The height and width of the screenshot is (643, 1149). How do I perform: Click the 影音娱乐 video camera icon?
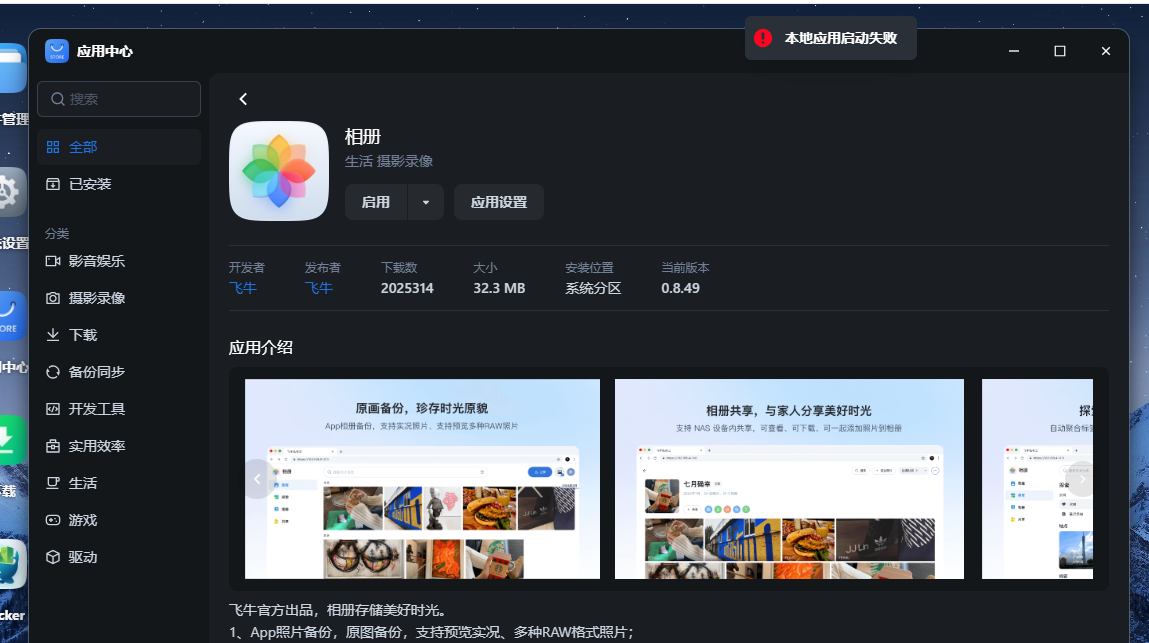pos(53,261)
